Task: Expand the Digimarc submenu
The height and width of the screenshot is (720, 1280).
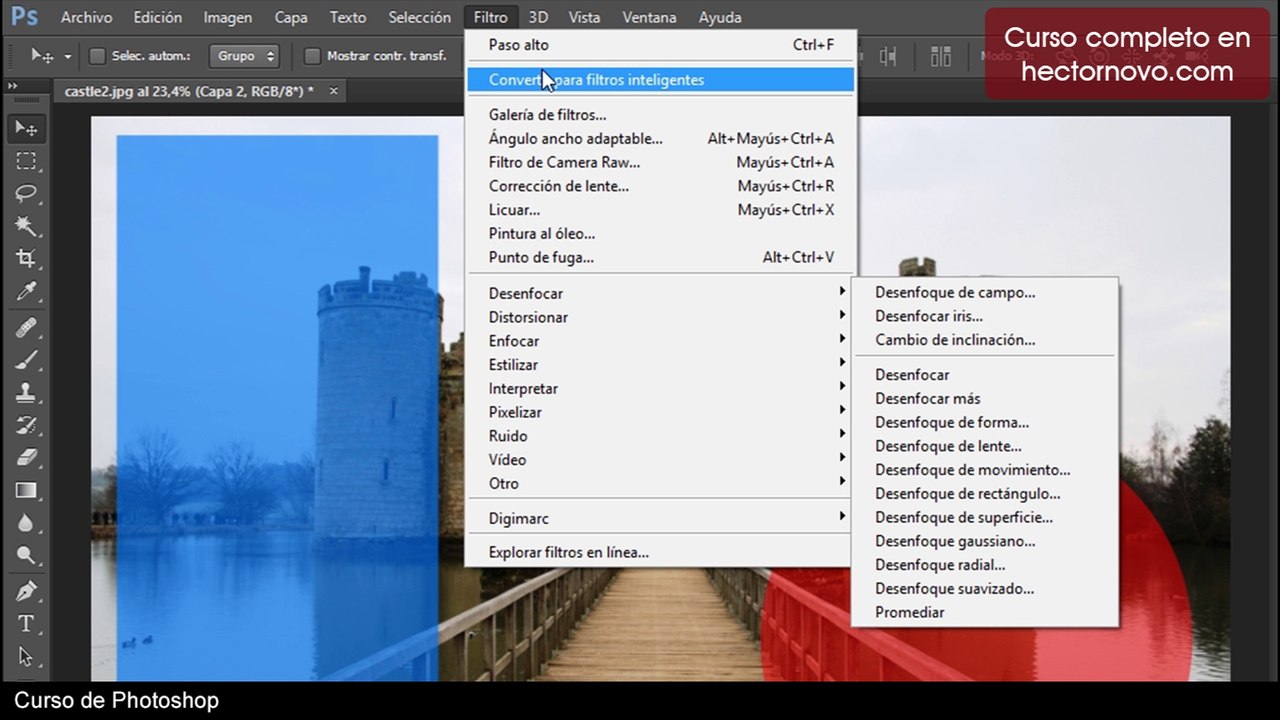Action: coord(660,518)
